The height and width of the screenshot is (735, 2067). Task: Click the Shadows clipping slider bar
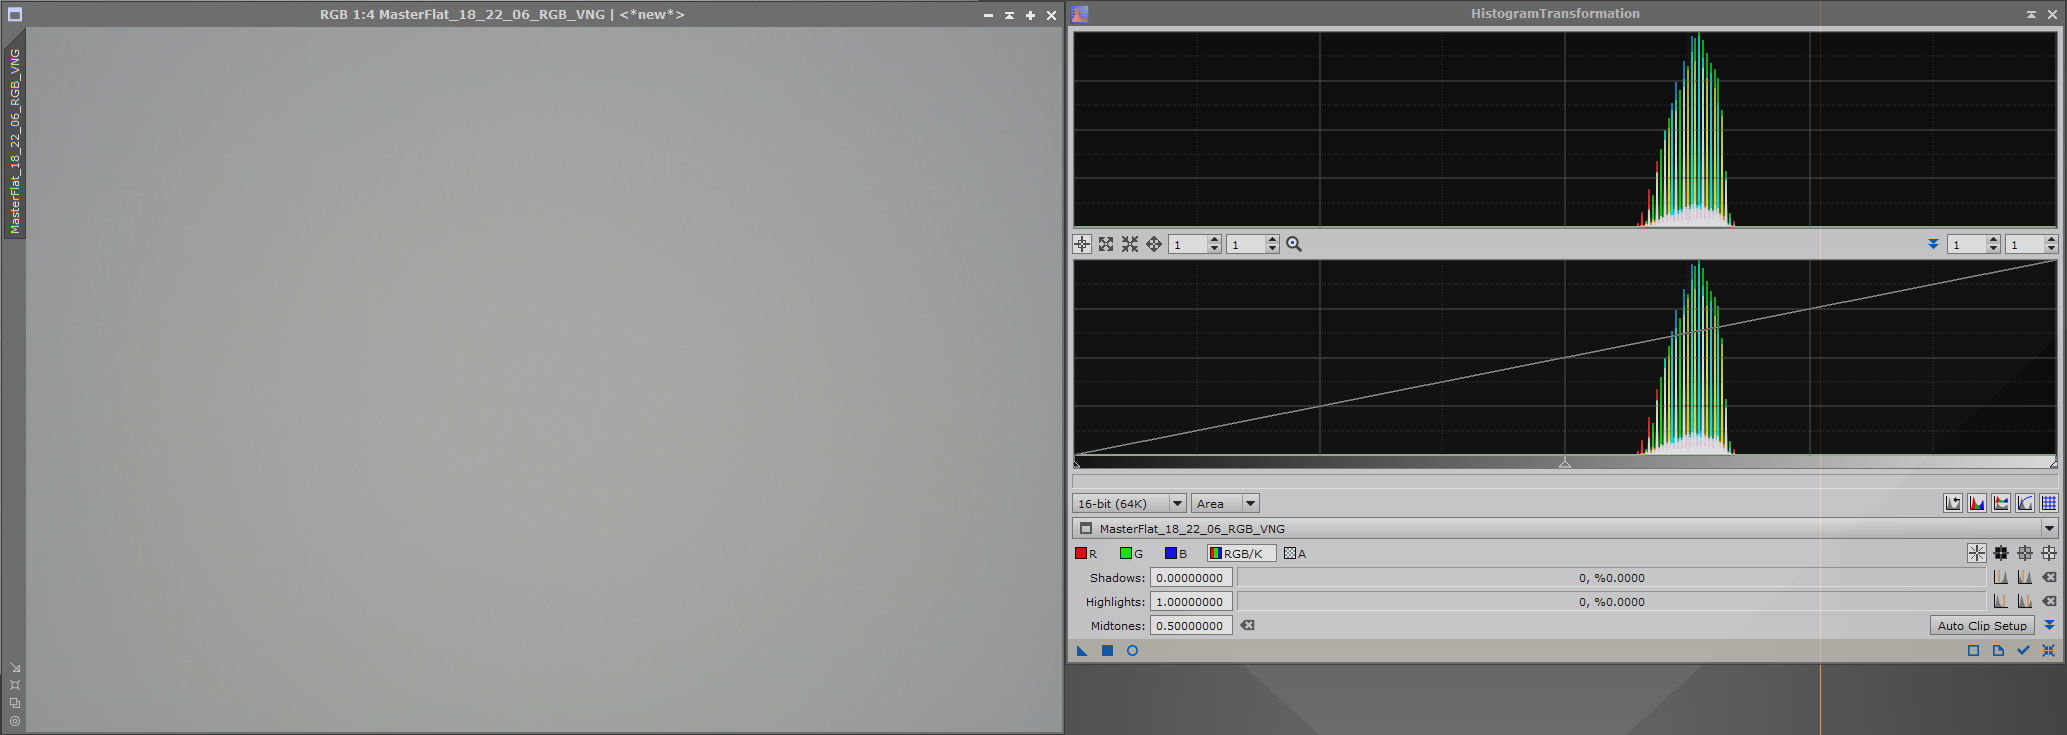pos(1611,577)
